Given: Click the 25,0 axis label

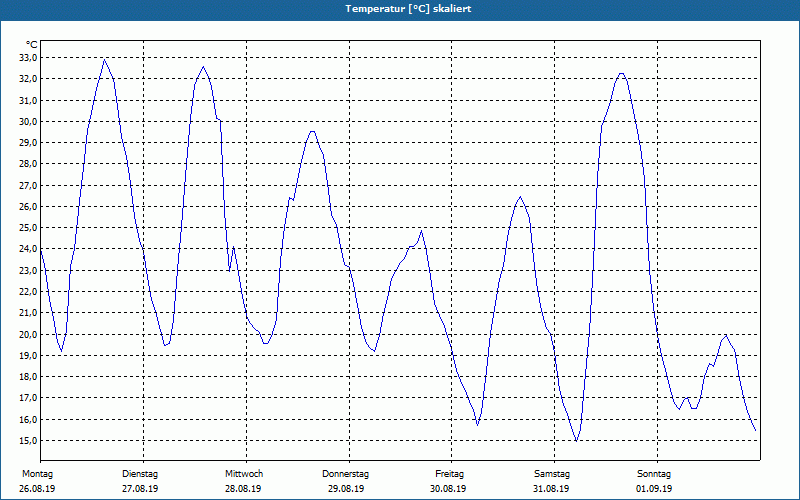Looking at the screenshot, I should 28,228.
